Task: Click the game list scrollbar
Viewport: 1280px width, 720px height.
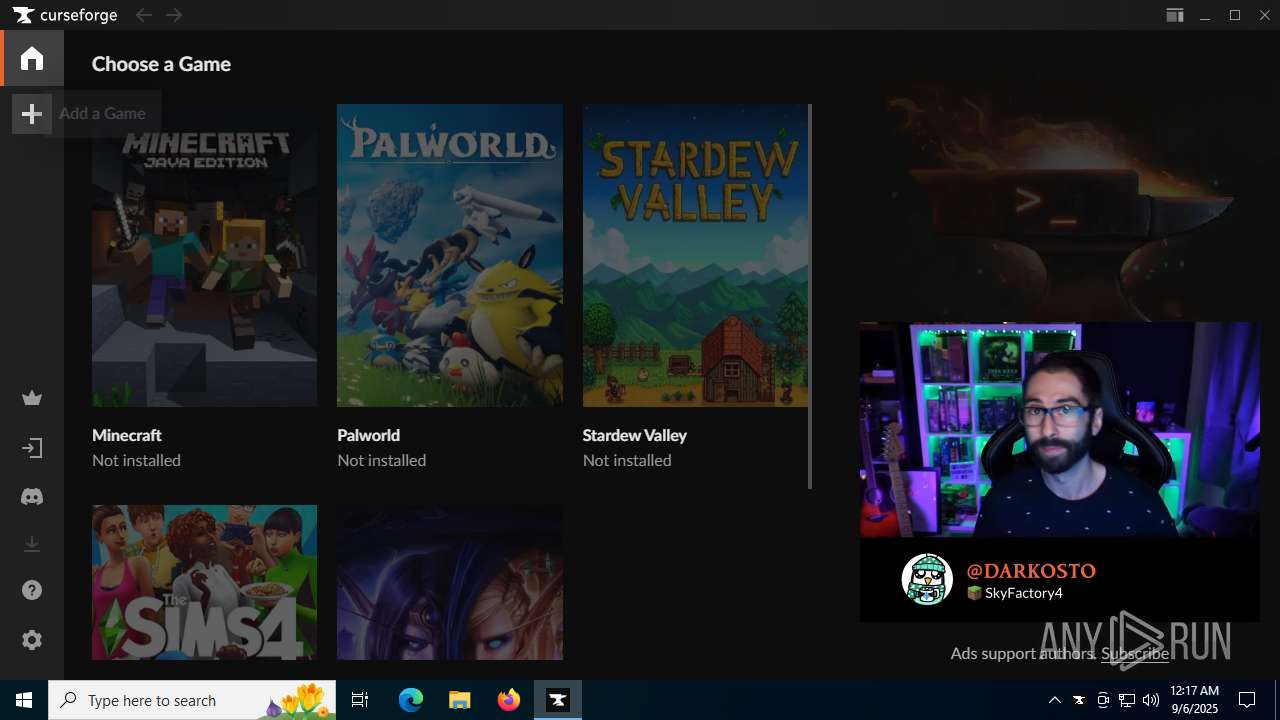Action: pyautogui.click(x=810, y=296)
